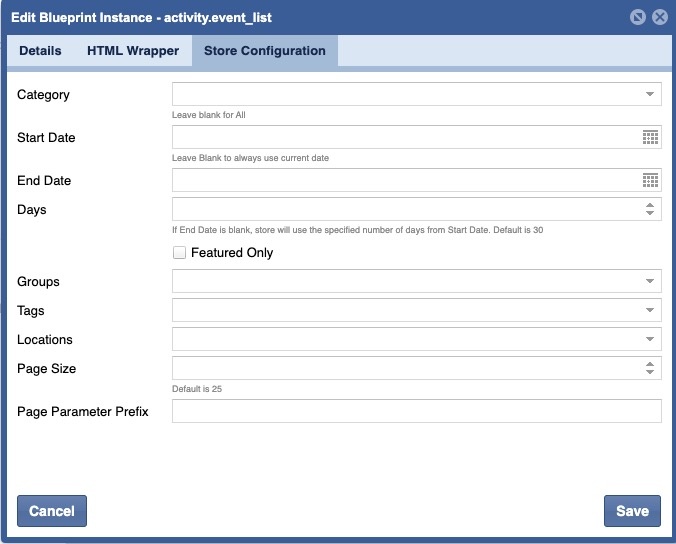Image resolution: width=676 pixels, height=544 pixels.
Task: Increase Page Size with up arrow
Action: (x=650, y=364)
